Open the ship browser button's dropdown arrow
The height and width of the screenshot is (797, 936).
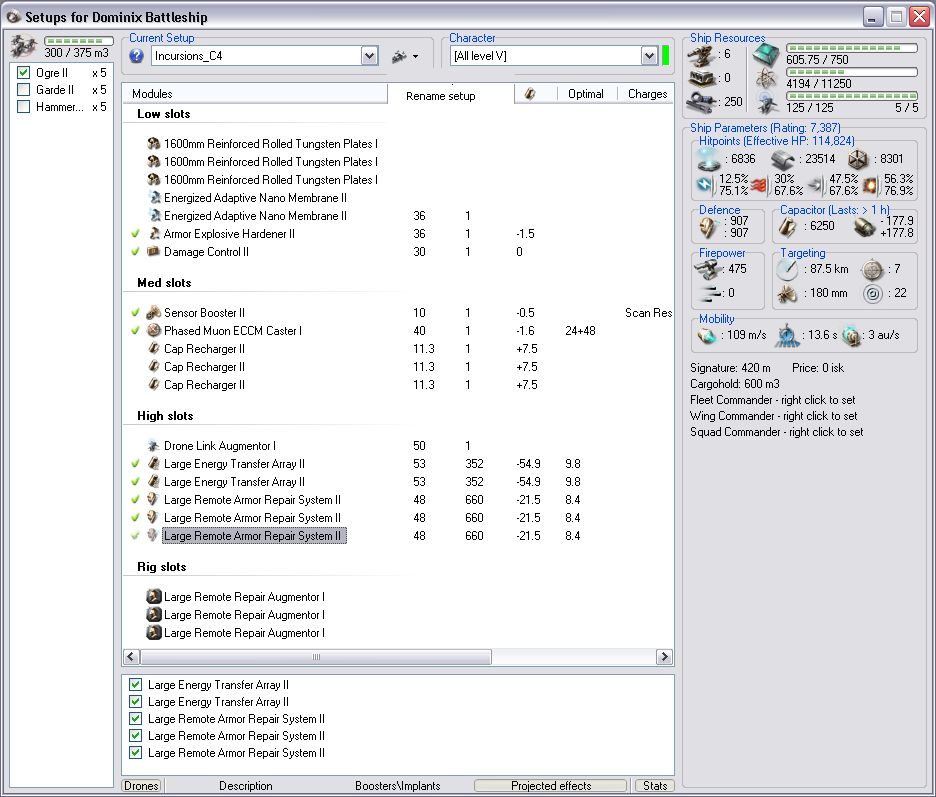415,57
